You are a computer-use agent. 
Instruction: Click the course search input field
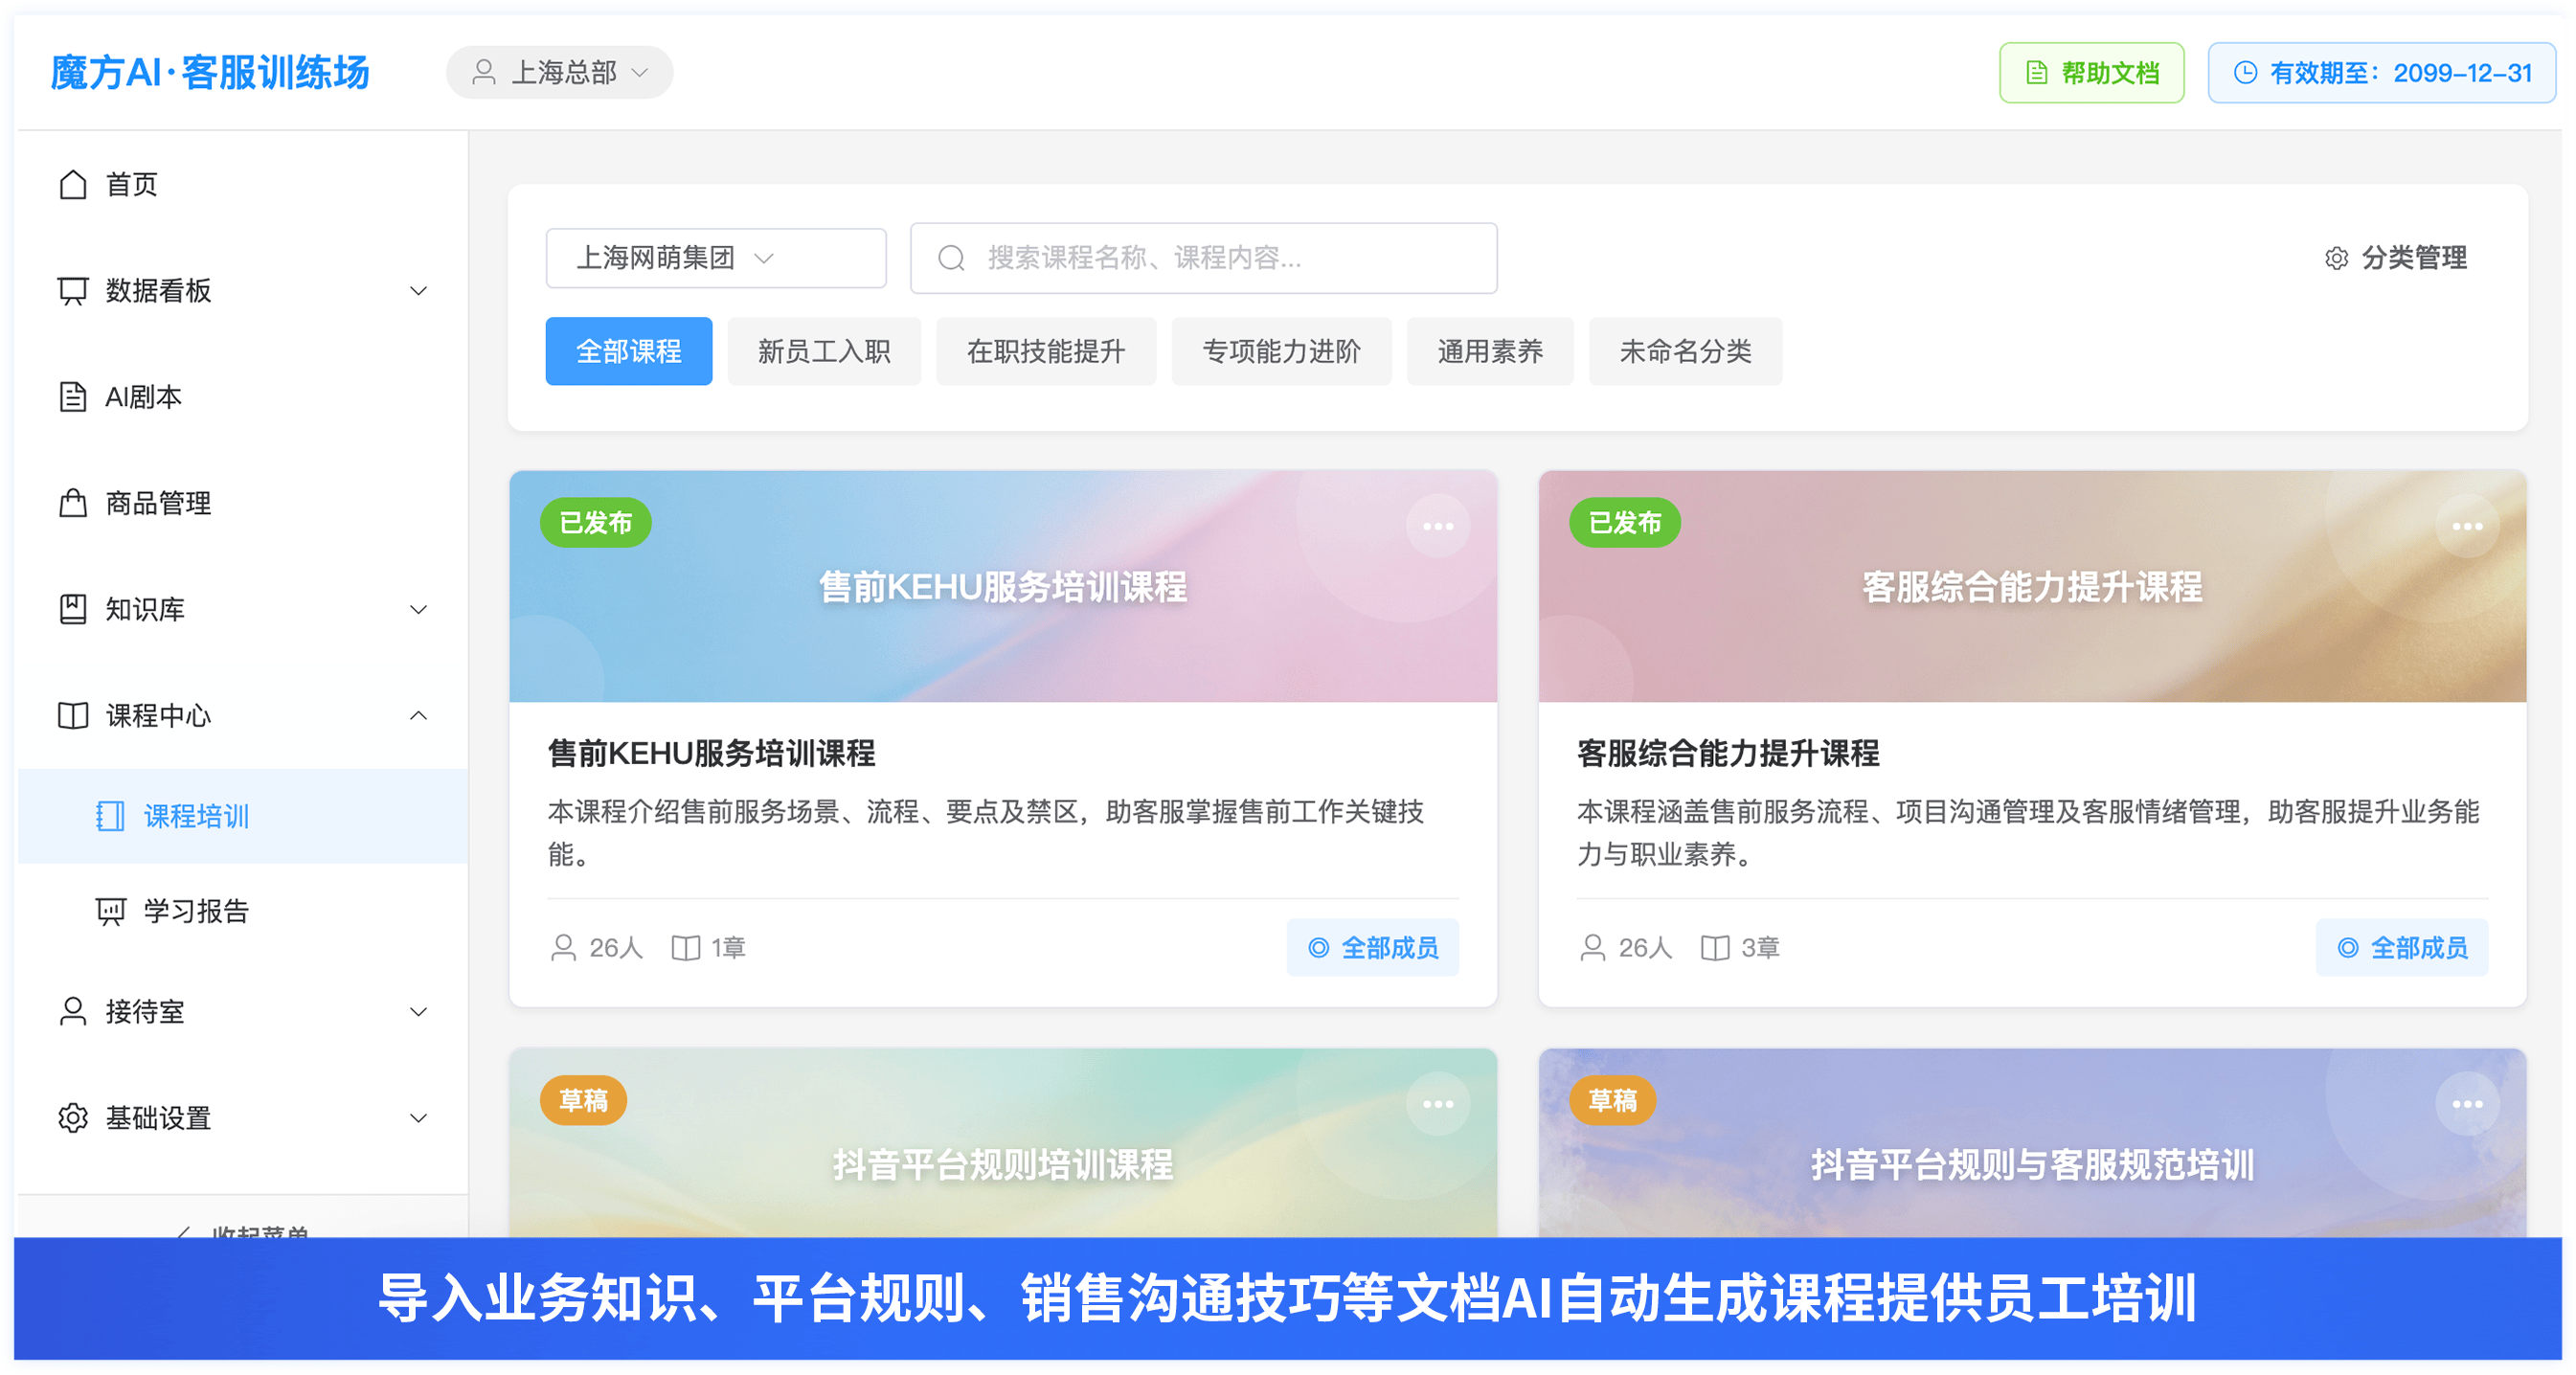1203,258
